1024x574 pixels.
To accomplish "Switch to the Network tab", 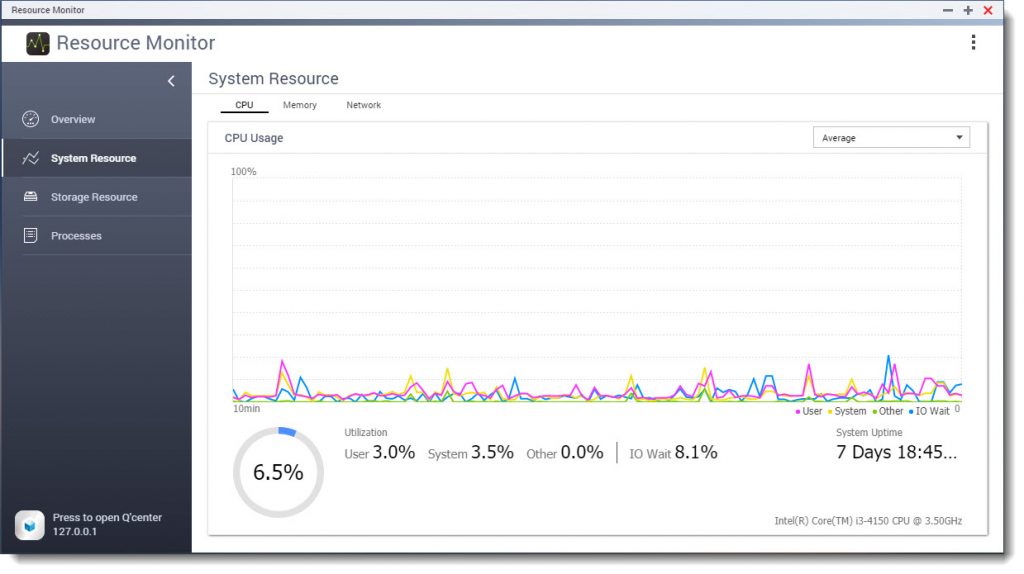I will 363,105.
